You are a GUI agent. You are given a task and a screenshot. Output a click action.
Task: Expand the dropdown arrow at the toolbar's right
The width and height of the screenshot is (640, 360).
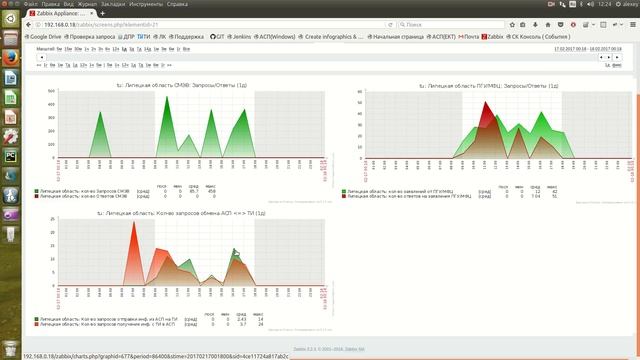621,25
